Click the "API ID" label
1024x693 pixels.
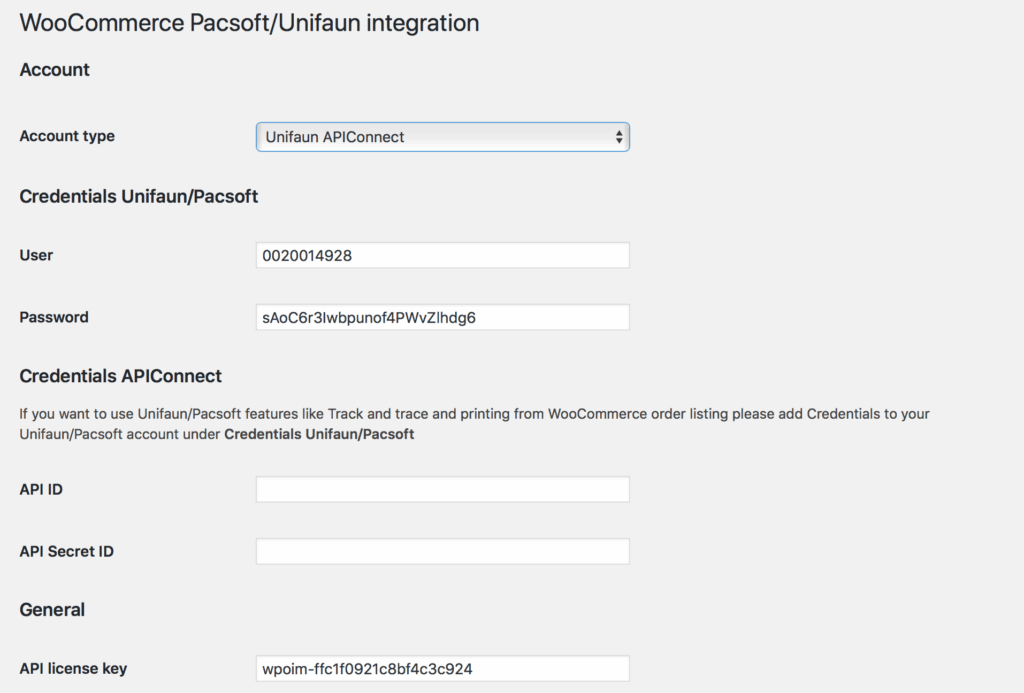[42, 489]
